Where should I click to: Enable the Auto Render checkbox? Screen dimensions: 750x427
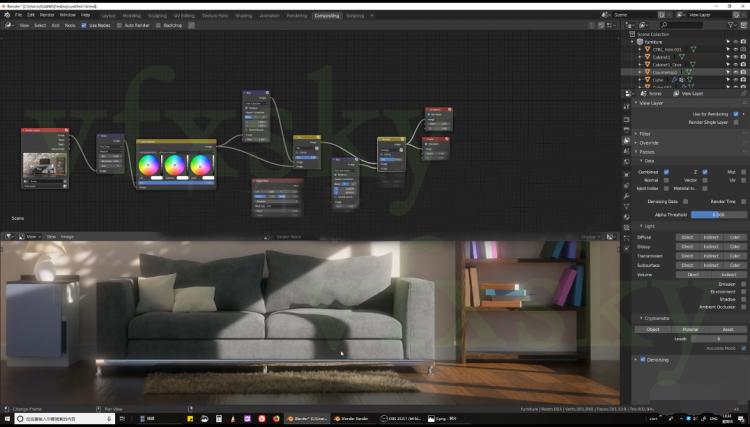(x=119, y=25)
